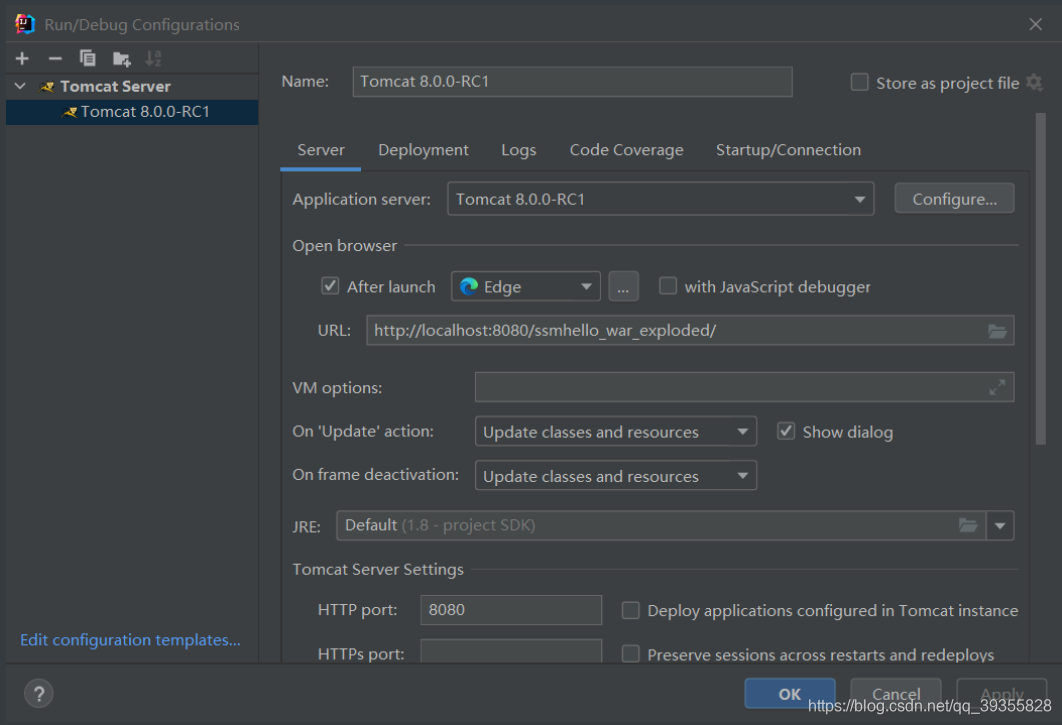Add a new configuration with plus icon
Image resolution: width=1062 pixels, height=725 pixels.
click(x=22, y=59)
